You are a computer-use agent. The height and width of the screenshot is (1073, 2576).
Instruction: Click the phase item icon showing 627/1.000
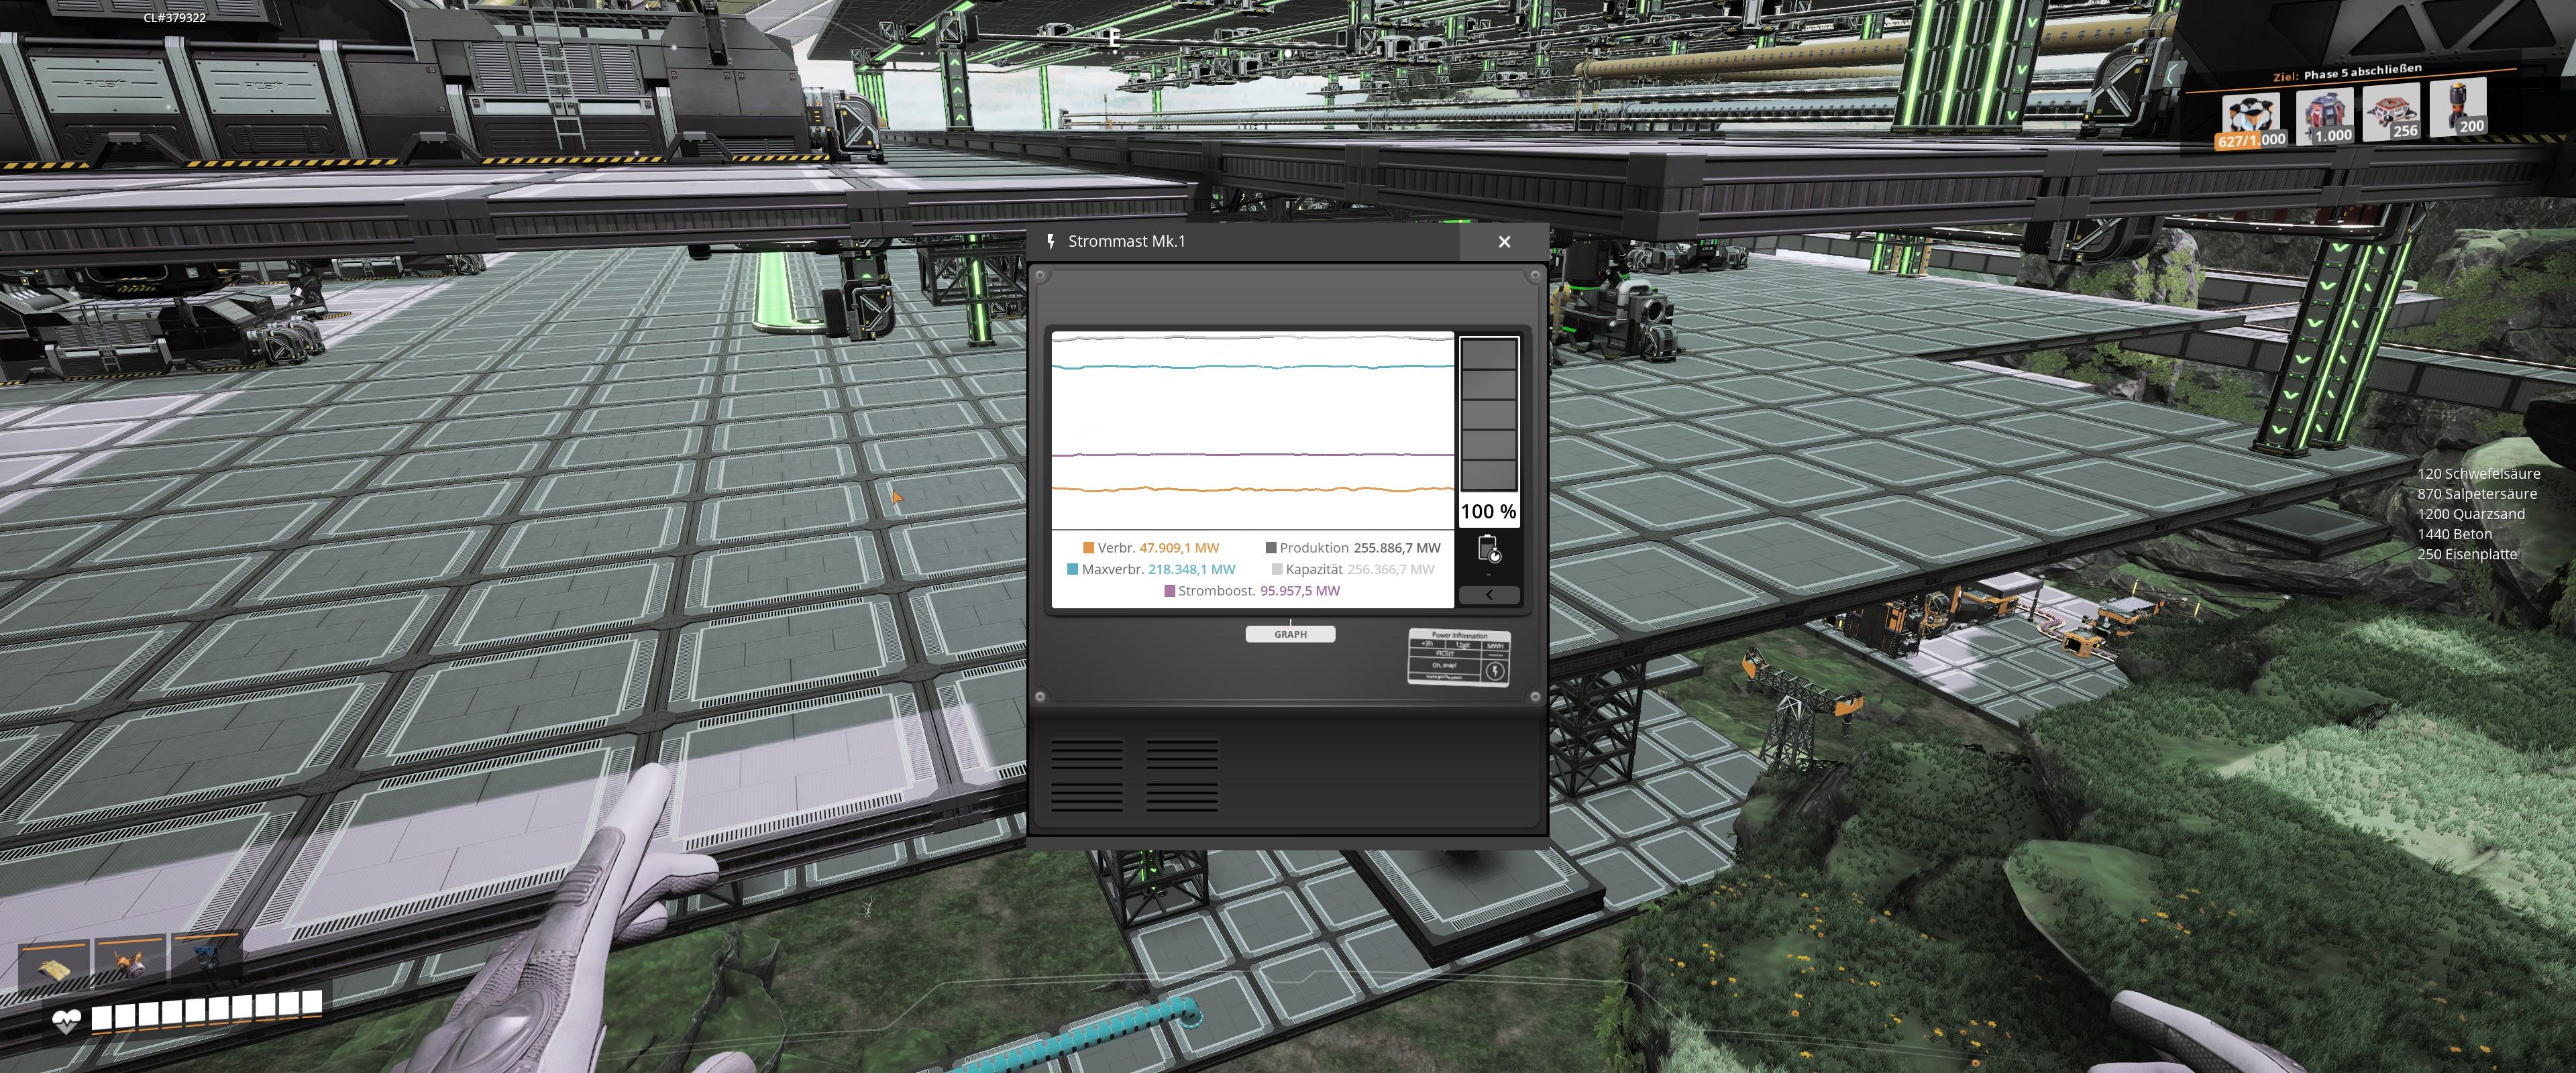click(x=2251, y=121)
